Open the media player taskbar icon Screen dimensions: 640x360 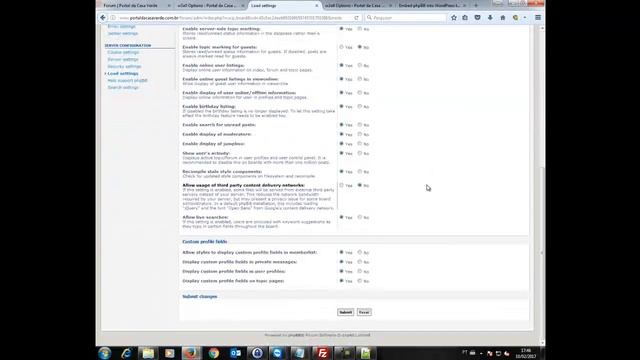(169, 353)
